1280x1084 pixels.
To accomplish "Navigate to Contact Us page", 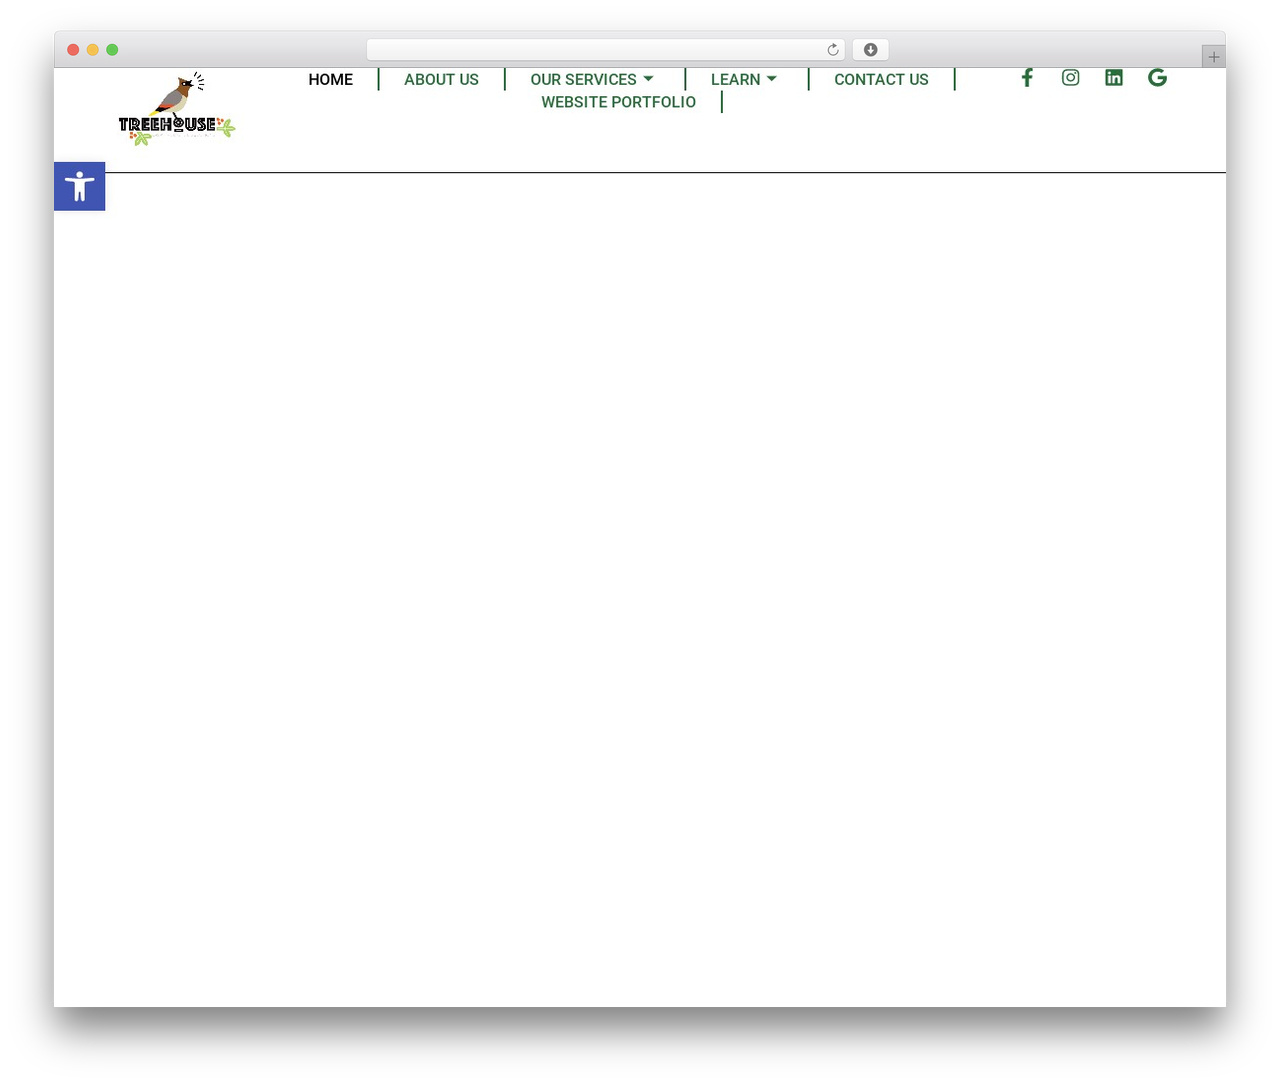I will [x=881, y=79].
